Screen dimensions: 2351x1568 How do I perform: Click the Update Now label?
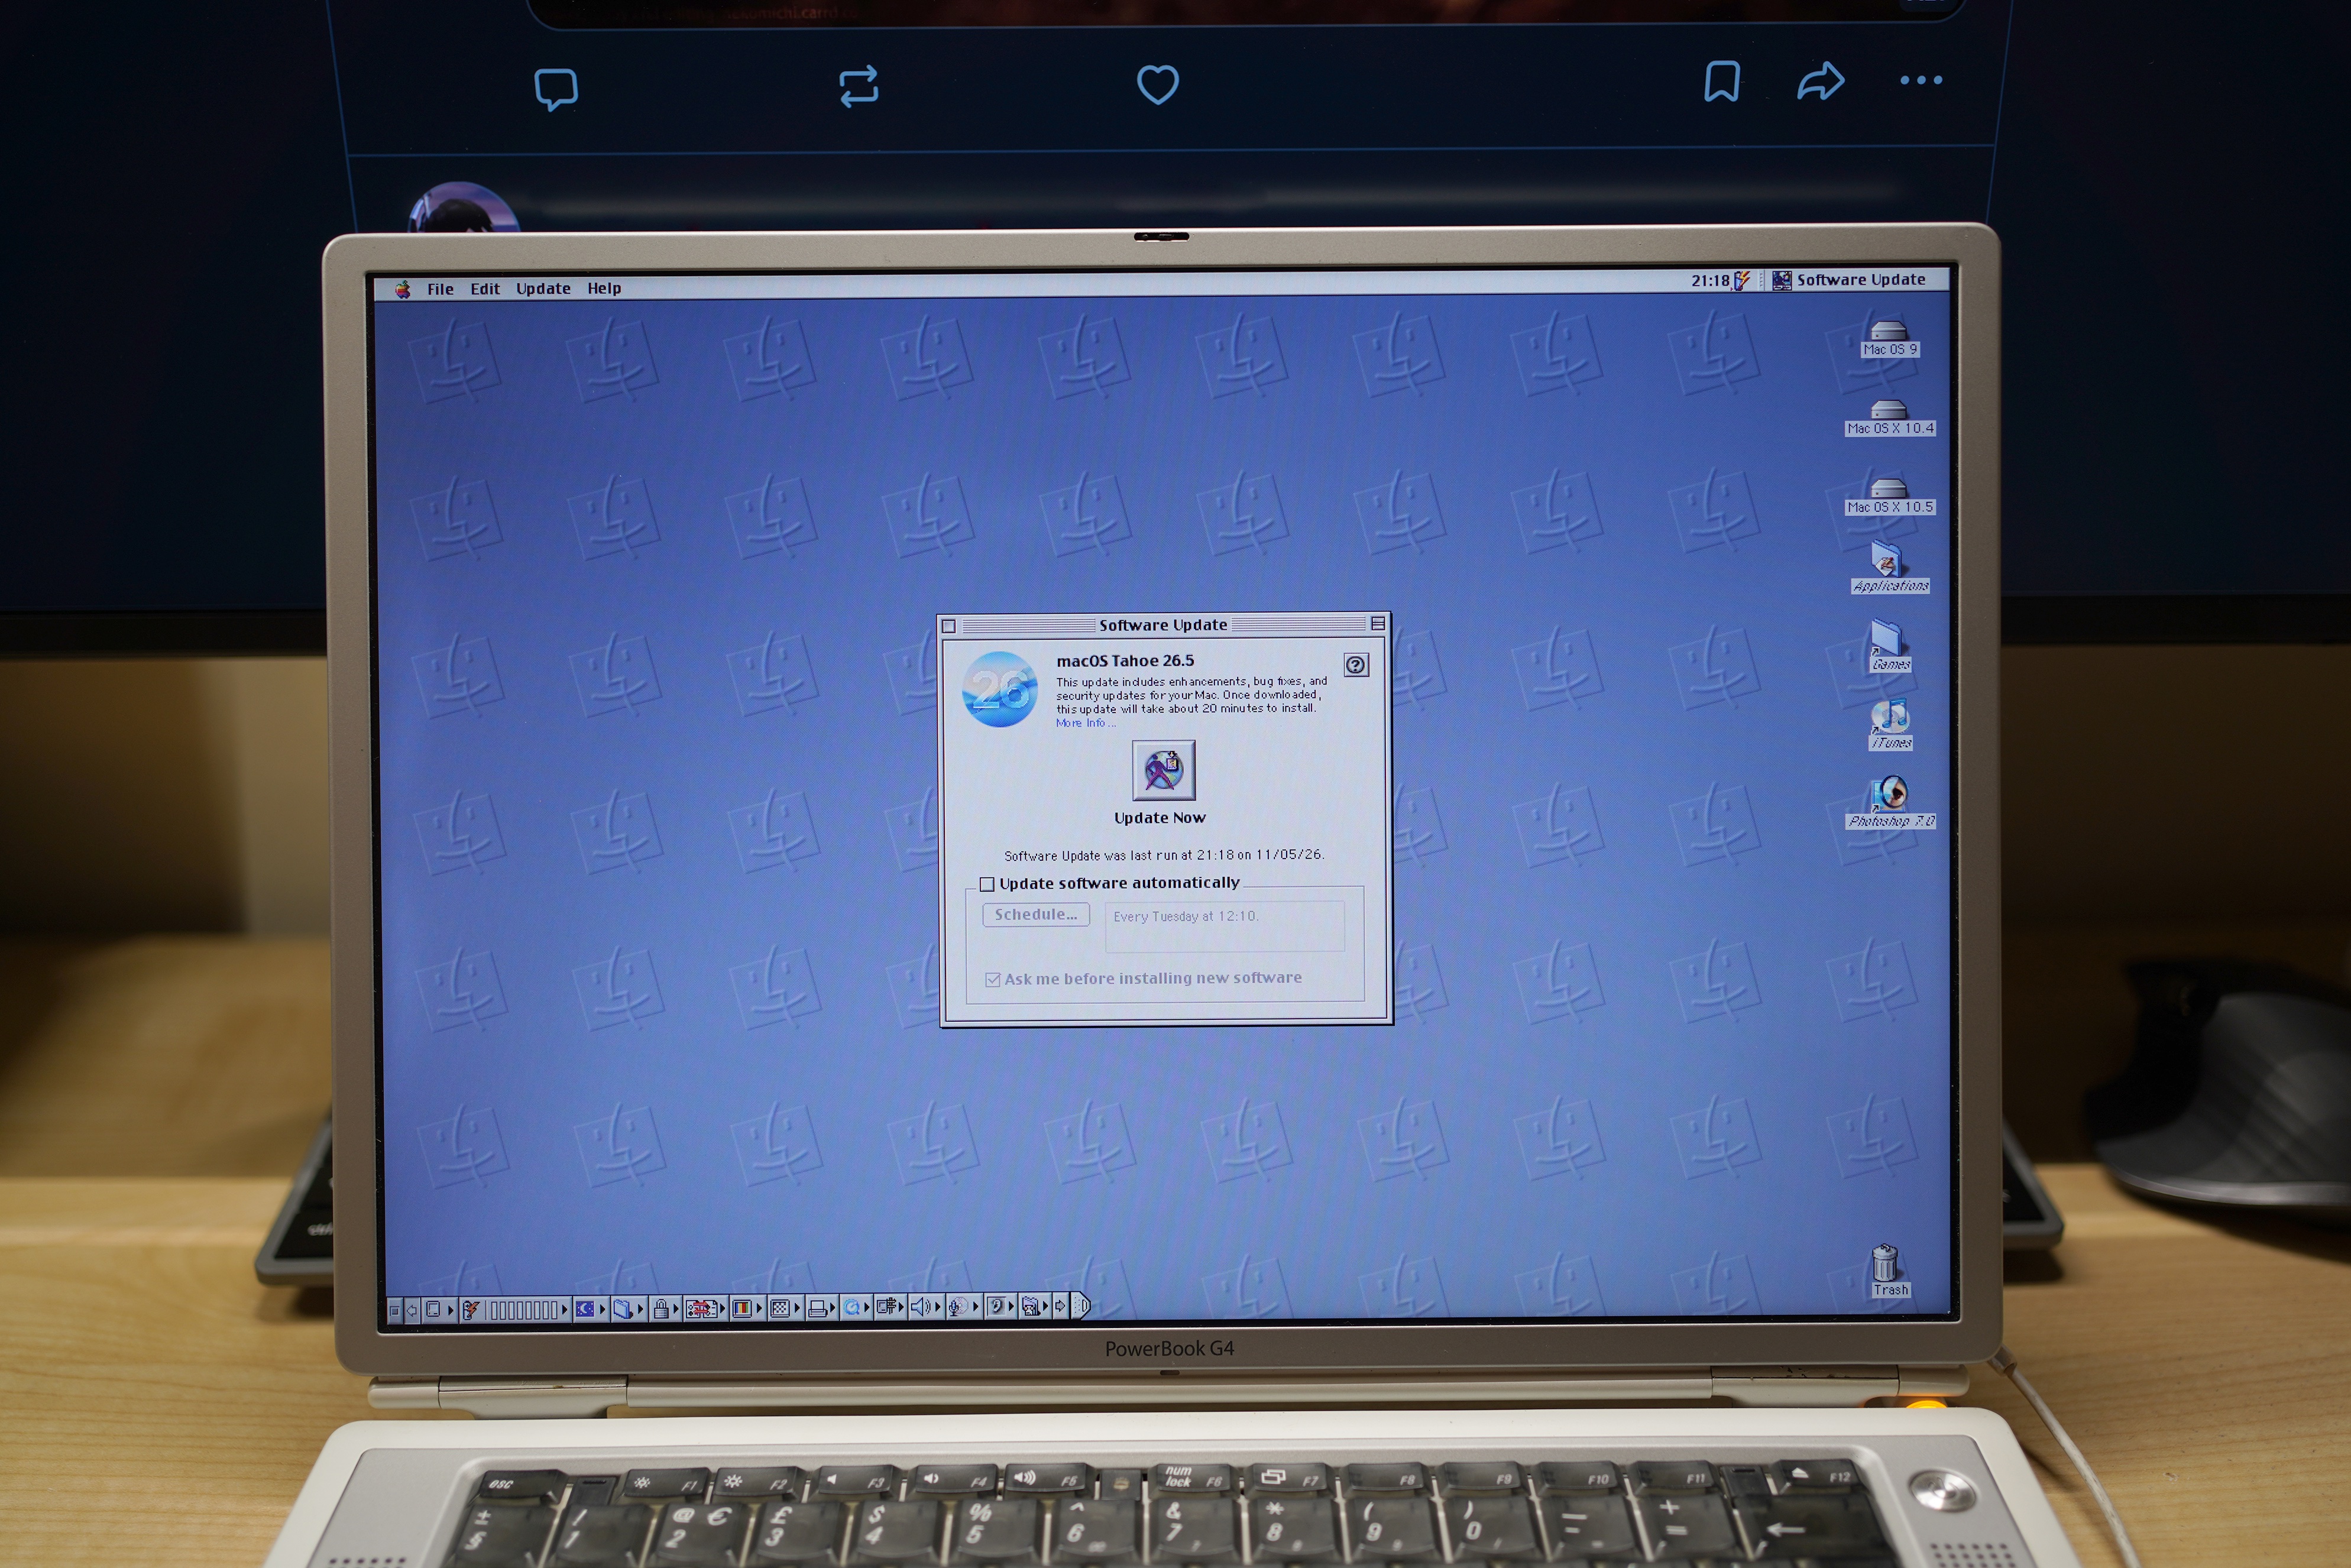1160,818
